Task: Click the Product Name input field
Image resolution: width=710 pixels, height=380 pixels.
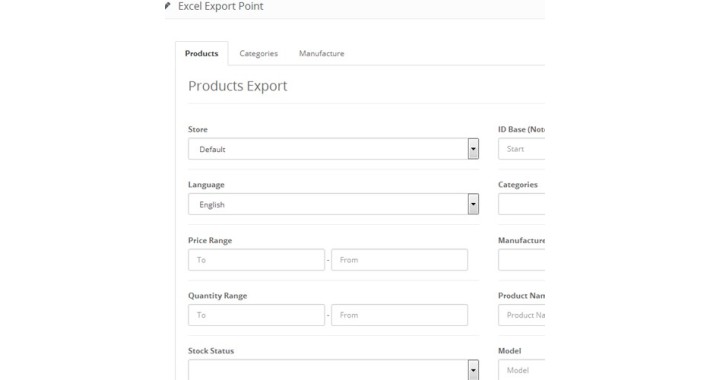Action: 522,315
